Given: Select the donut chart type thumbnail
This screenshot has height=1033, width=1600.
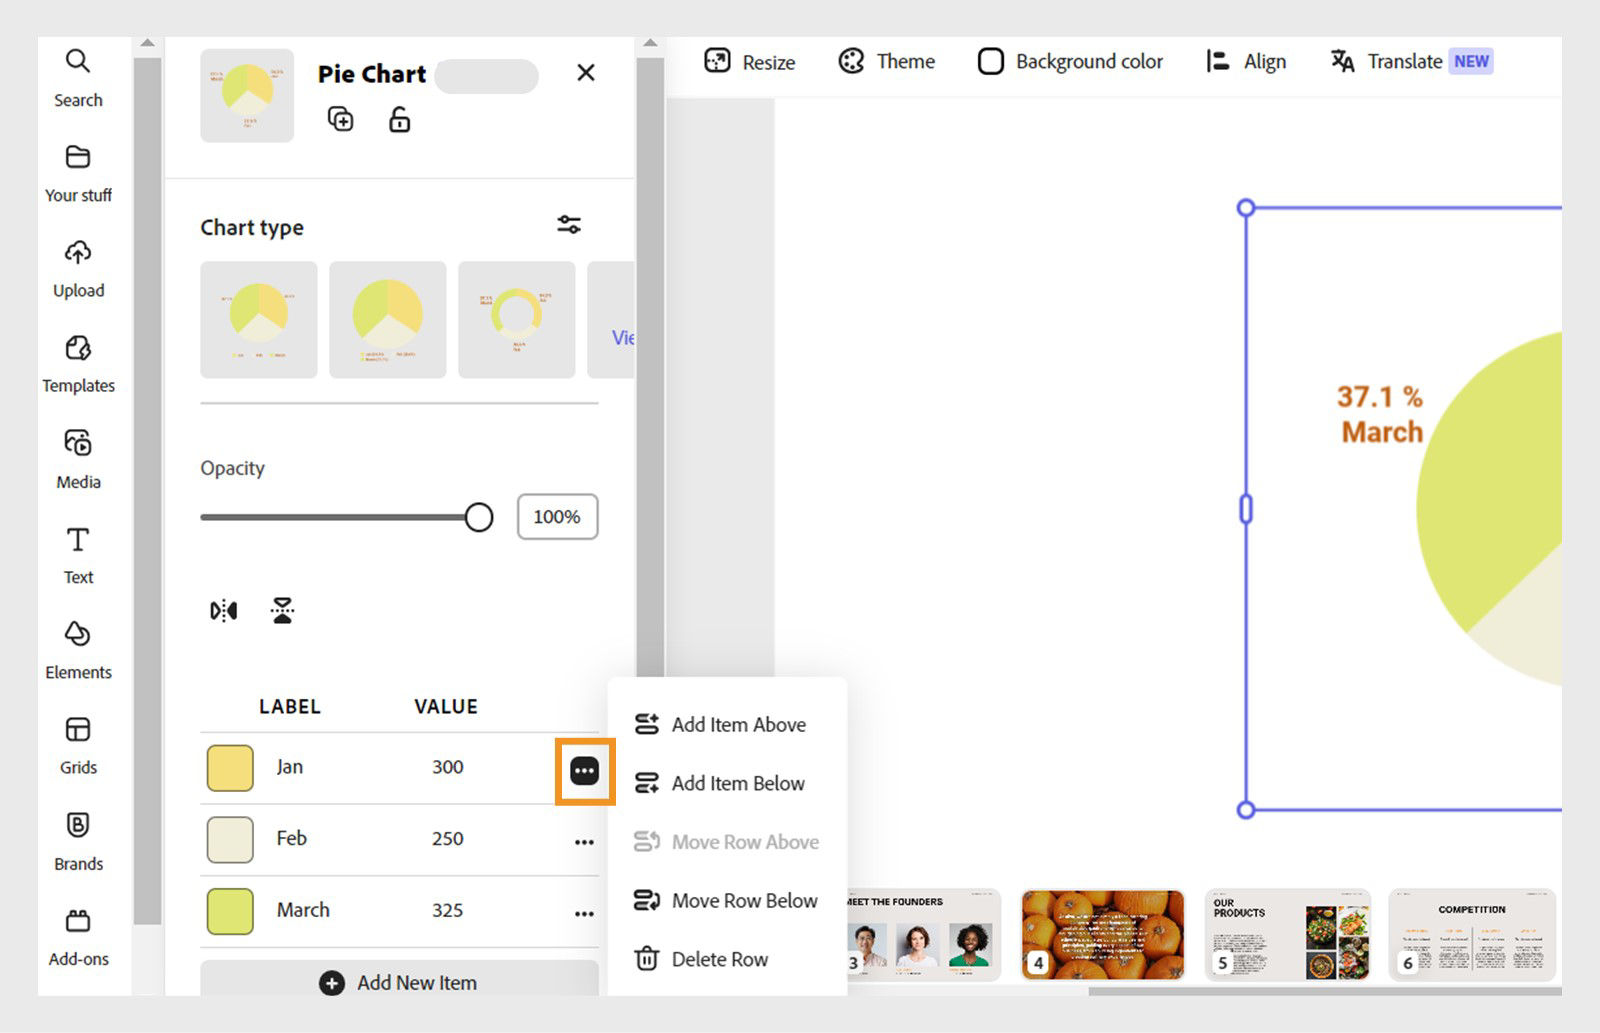Looking at the screenshot, I should coord(516,320).
